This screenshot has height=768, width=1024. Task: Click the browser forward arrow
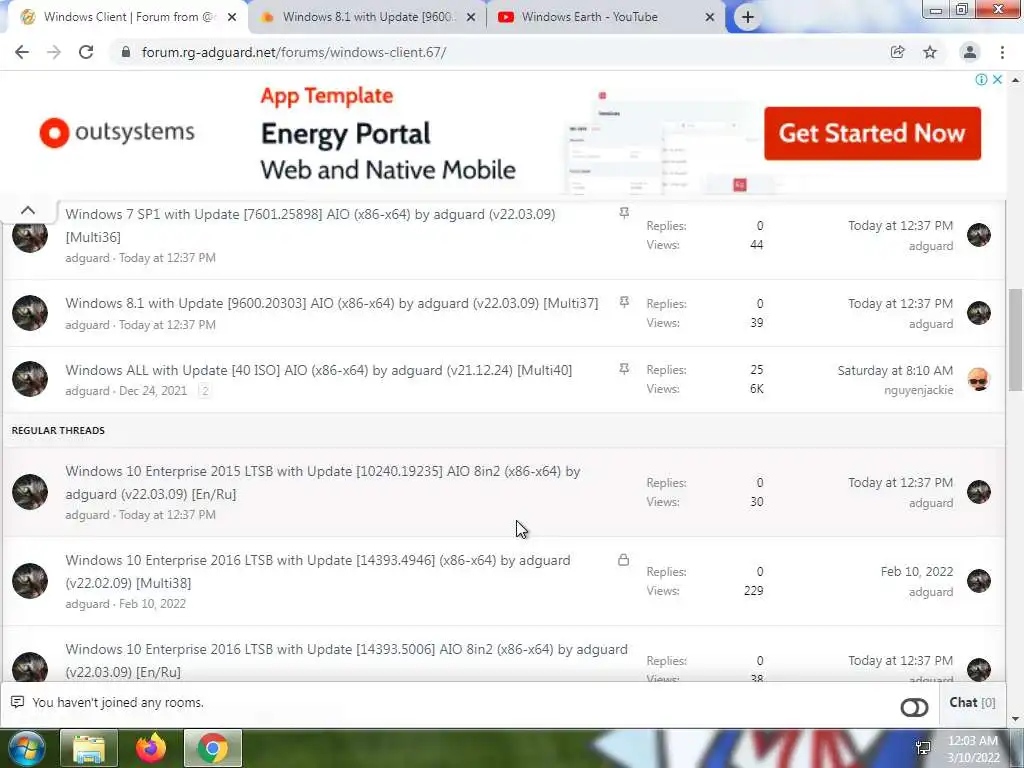click(x=54, y=52)
